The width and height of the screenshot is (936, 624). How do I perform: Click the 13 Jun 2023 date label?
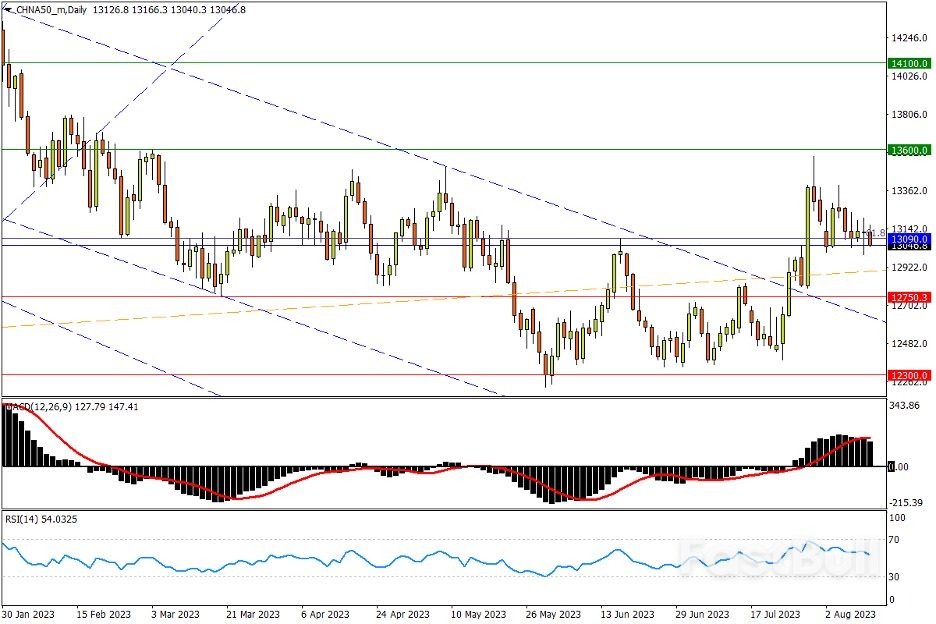(x=628, y=614)
